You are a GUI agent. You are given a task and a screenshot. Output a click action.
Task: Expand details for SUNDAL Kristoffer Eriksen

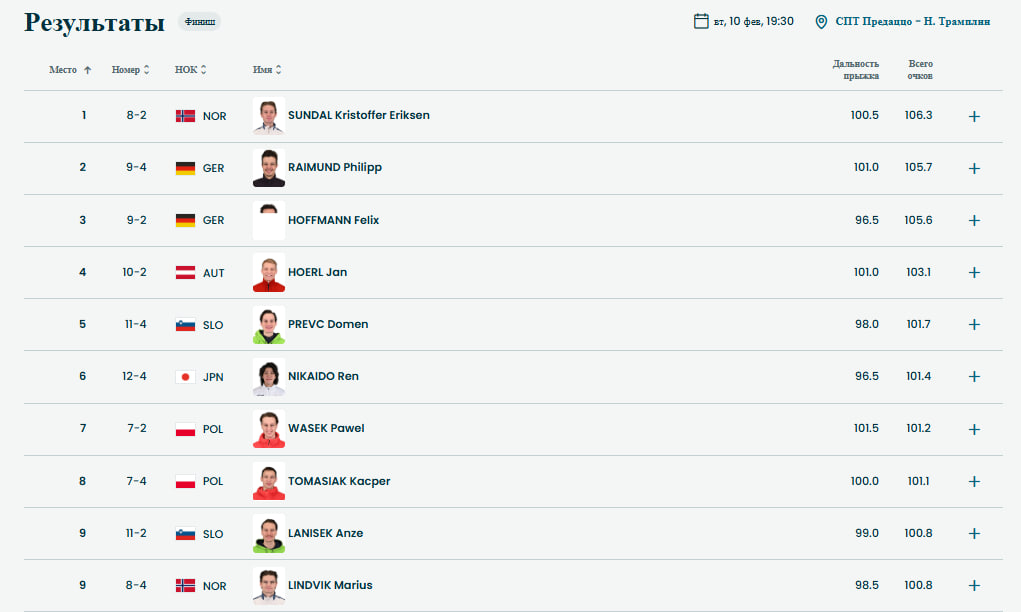974,116
